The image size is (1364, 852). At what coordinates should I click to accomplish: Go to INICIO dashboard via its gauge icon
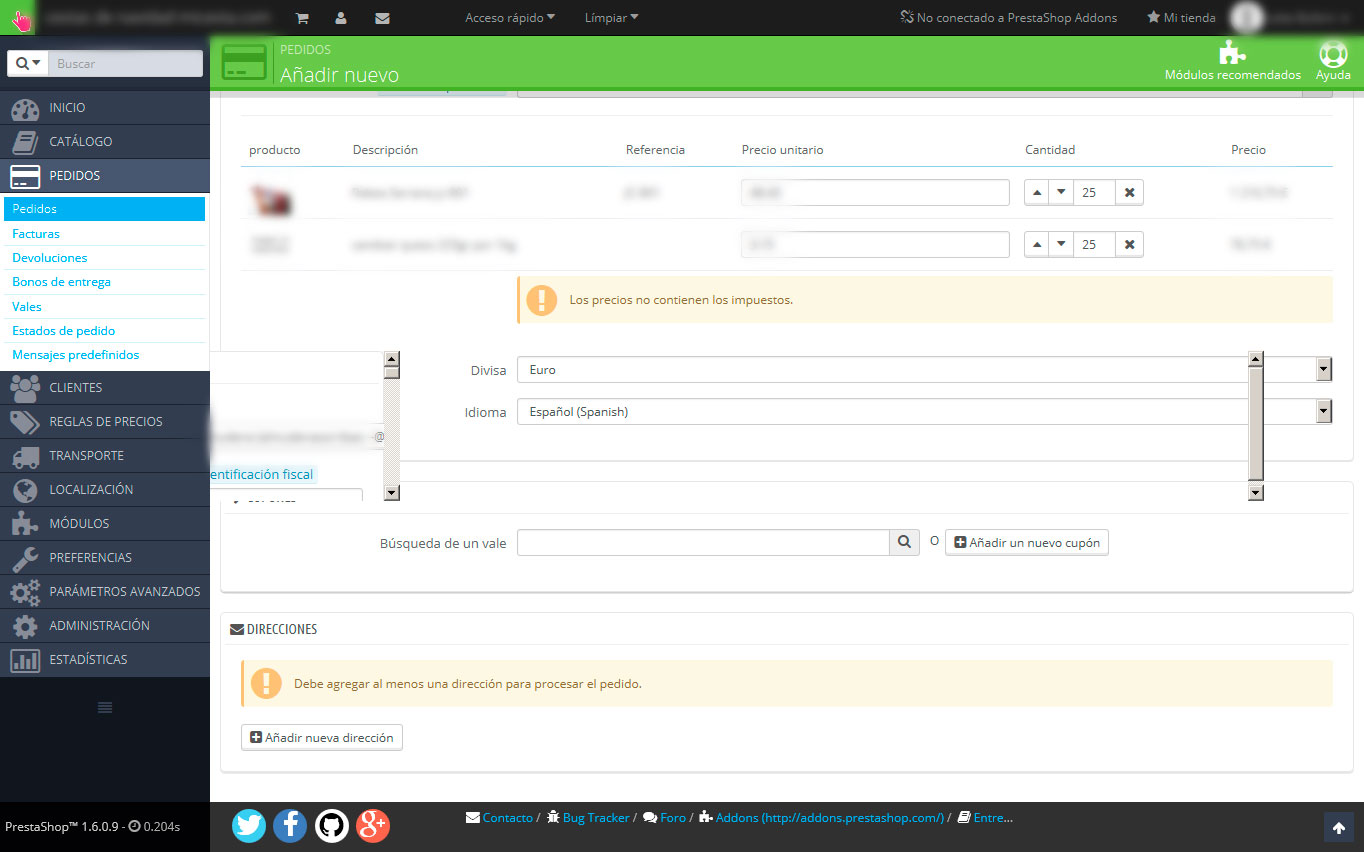point(25,108)
